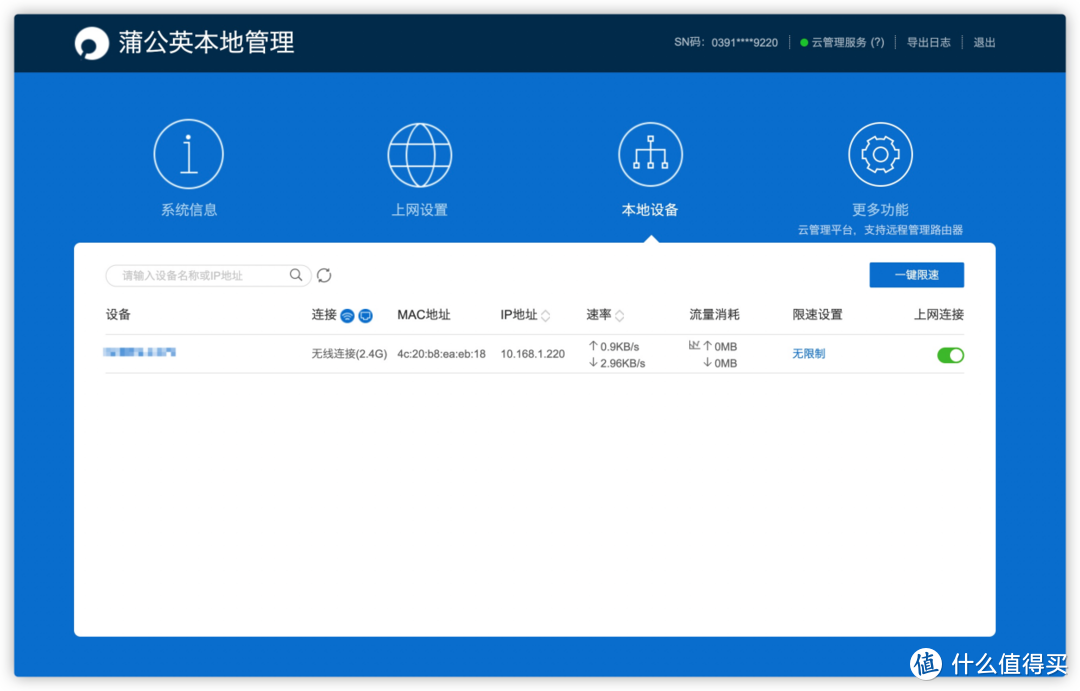Refresh the device list with the reload icon
This screenshot has width=1080, height=691.
324,275
